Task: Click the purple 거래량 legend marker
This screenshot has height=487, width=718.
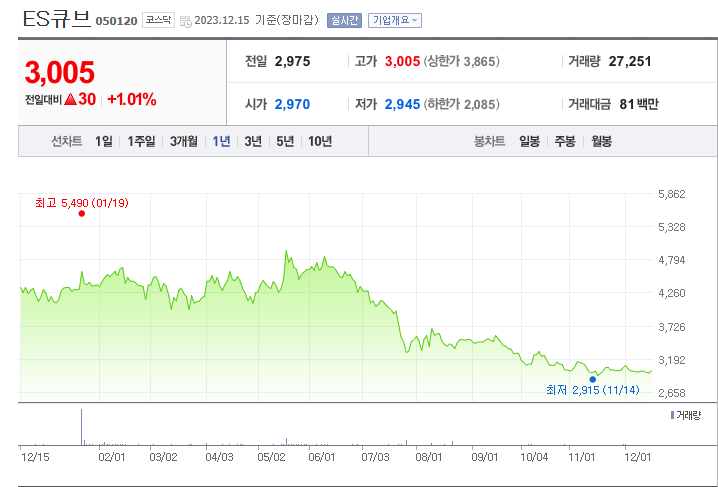Action: coord(672,415)
